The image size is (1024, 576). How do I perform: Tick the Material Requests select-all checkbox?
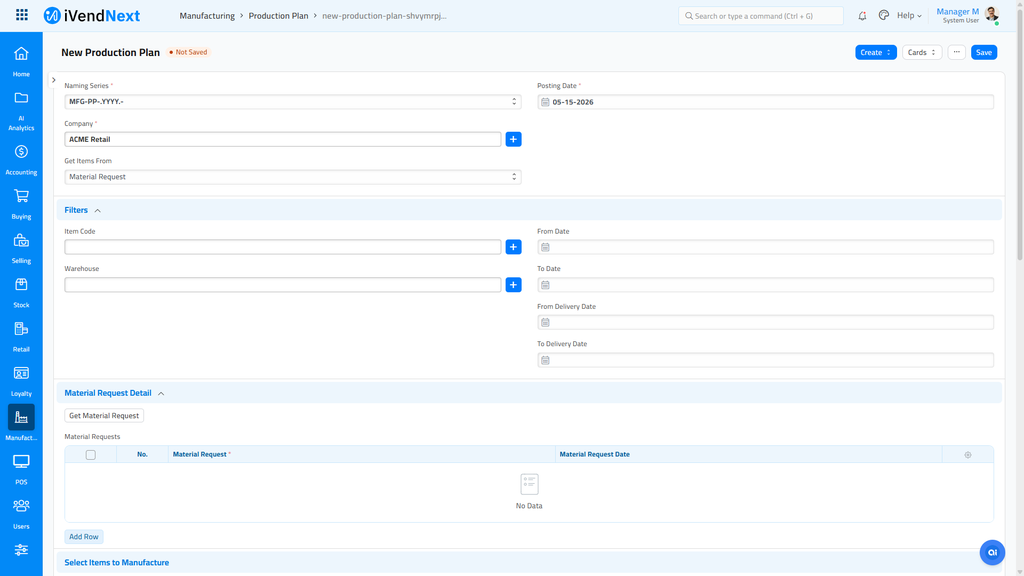click(91, 455)
